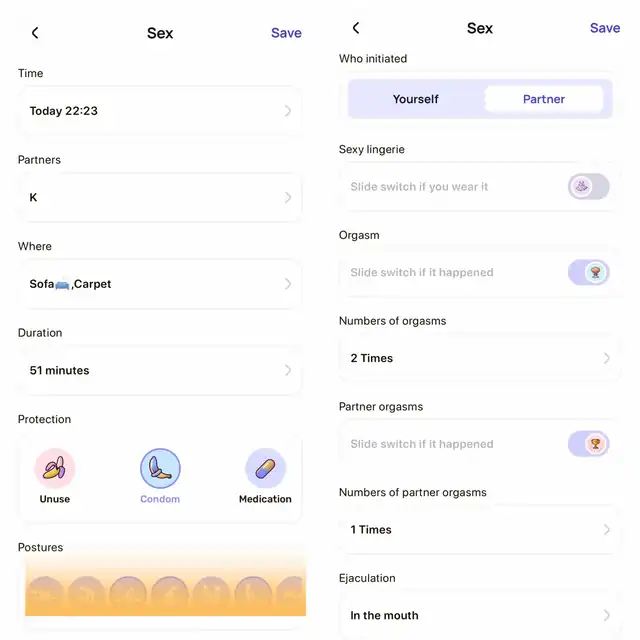Select the Condom protection icon
640x640 pixels.
click(x=160, y=469)
